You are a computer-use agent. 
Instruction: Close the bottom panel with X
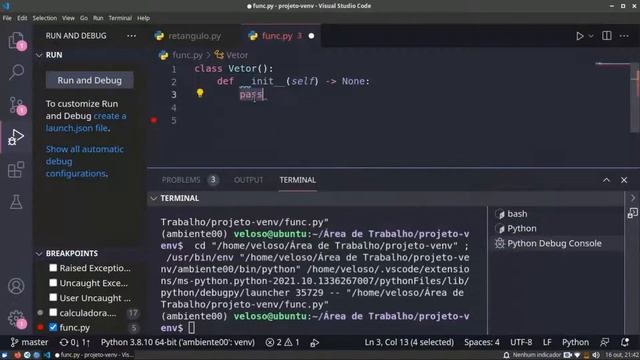coord(624,180)
